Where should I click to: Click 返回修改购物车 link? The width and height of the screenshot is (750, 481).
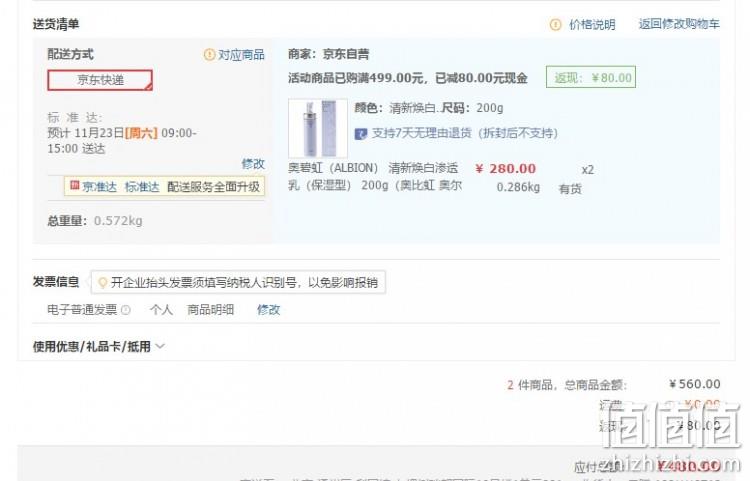click(x=679, y=24)
